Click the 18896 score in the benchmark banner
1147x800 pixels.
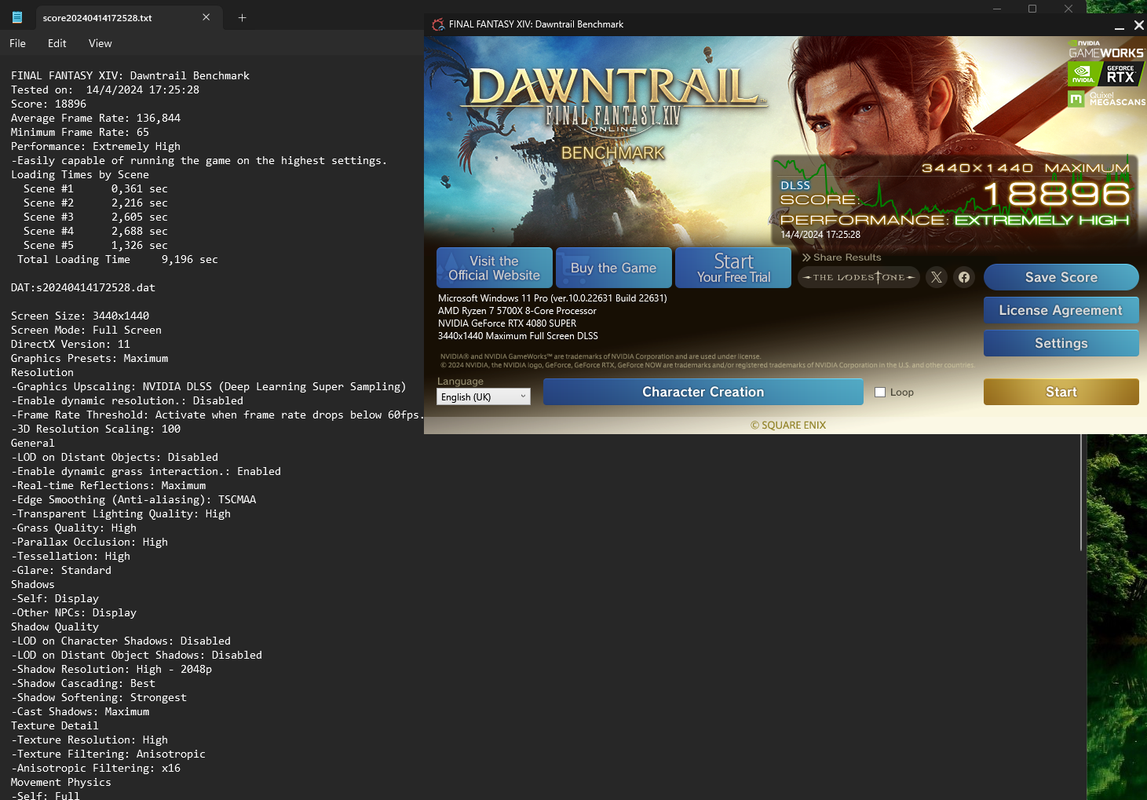click(1056, 195)
